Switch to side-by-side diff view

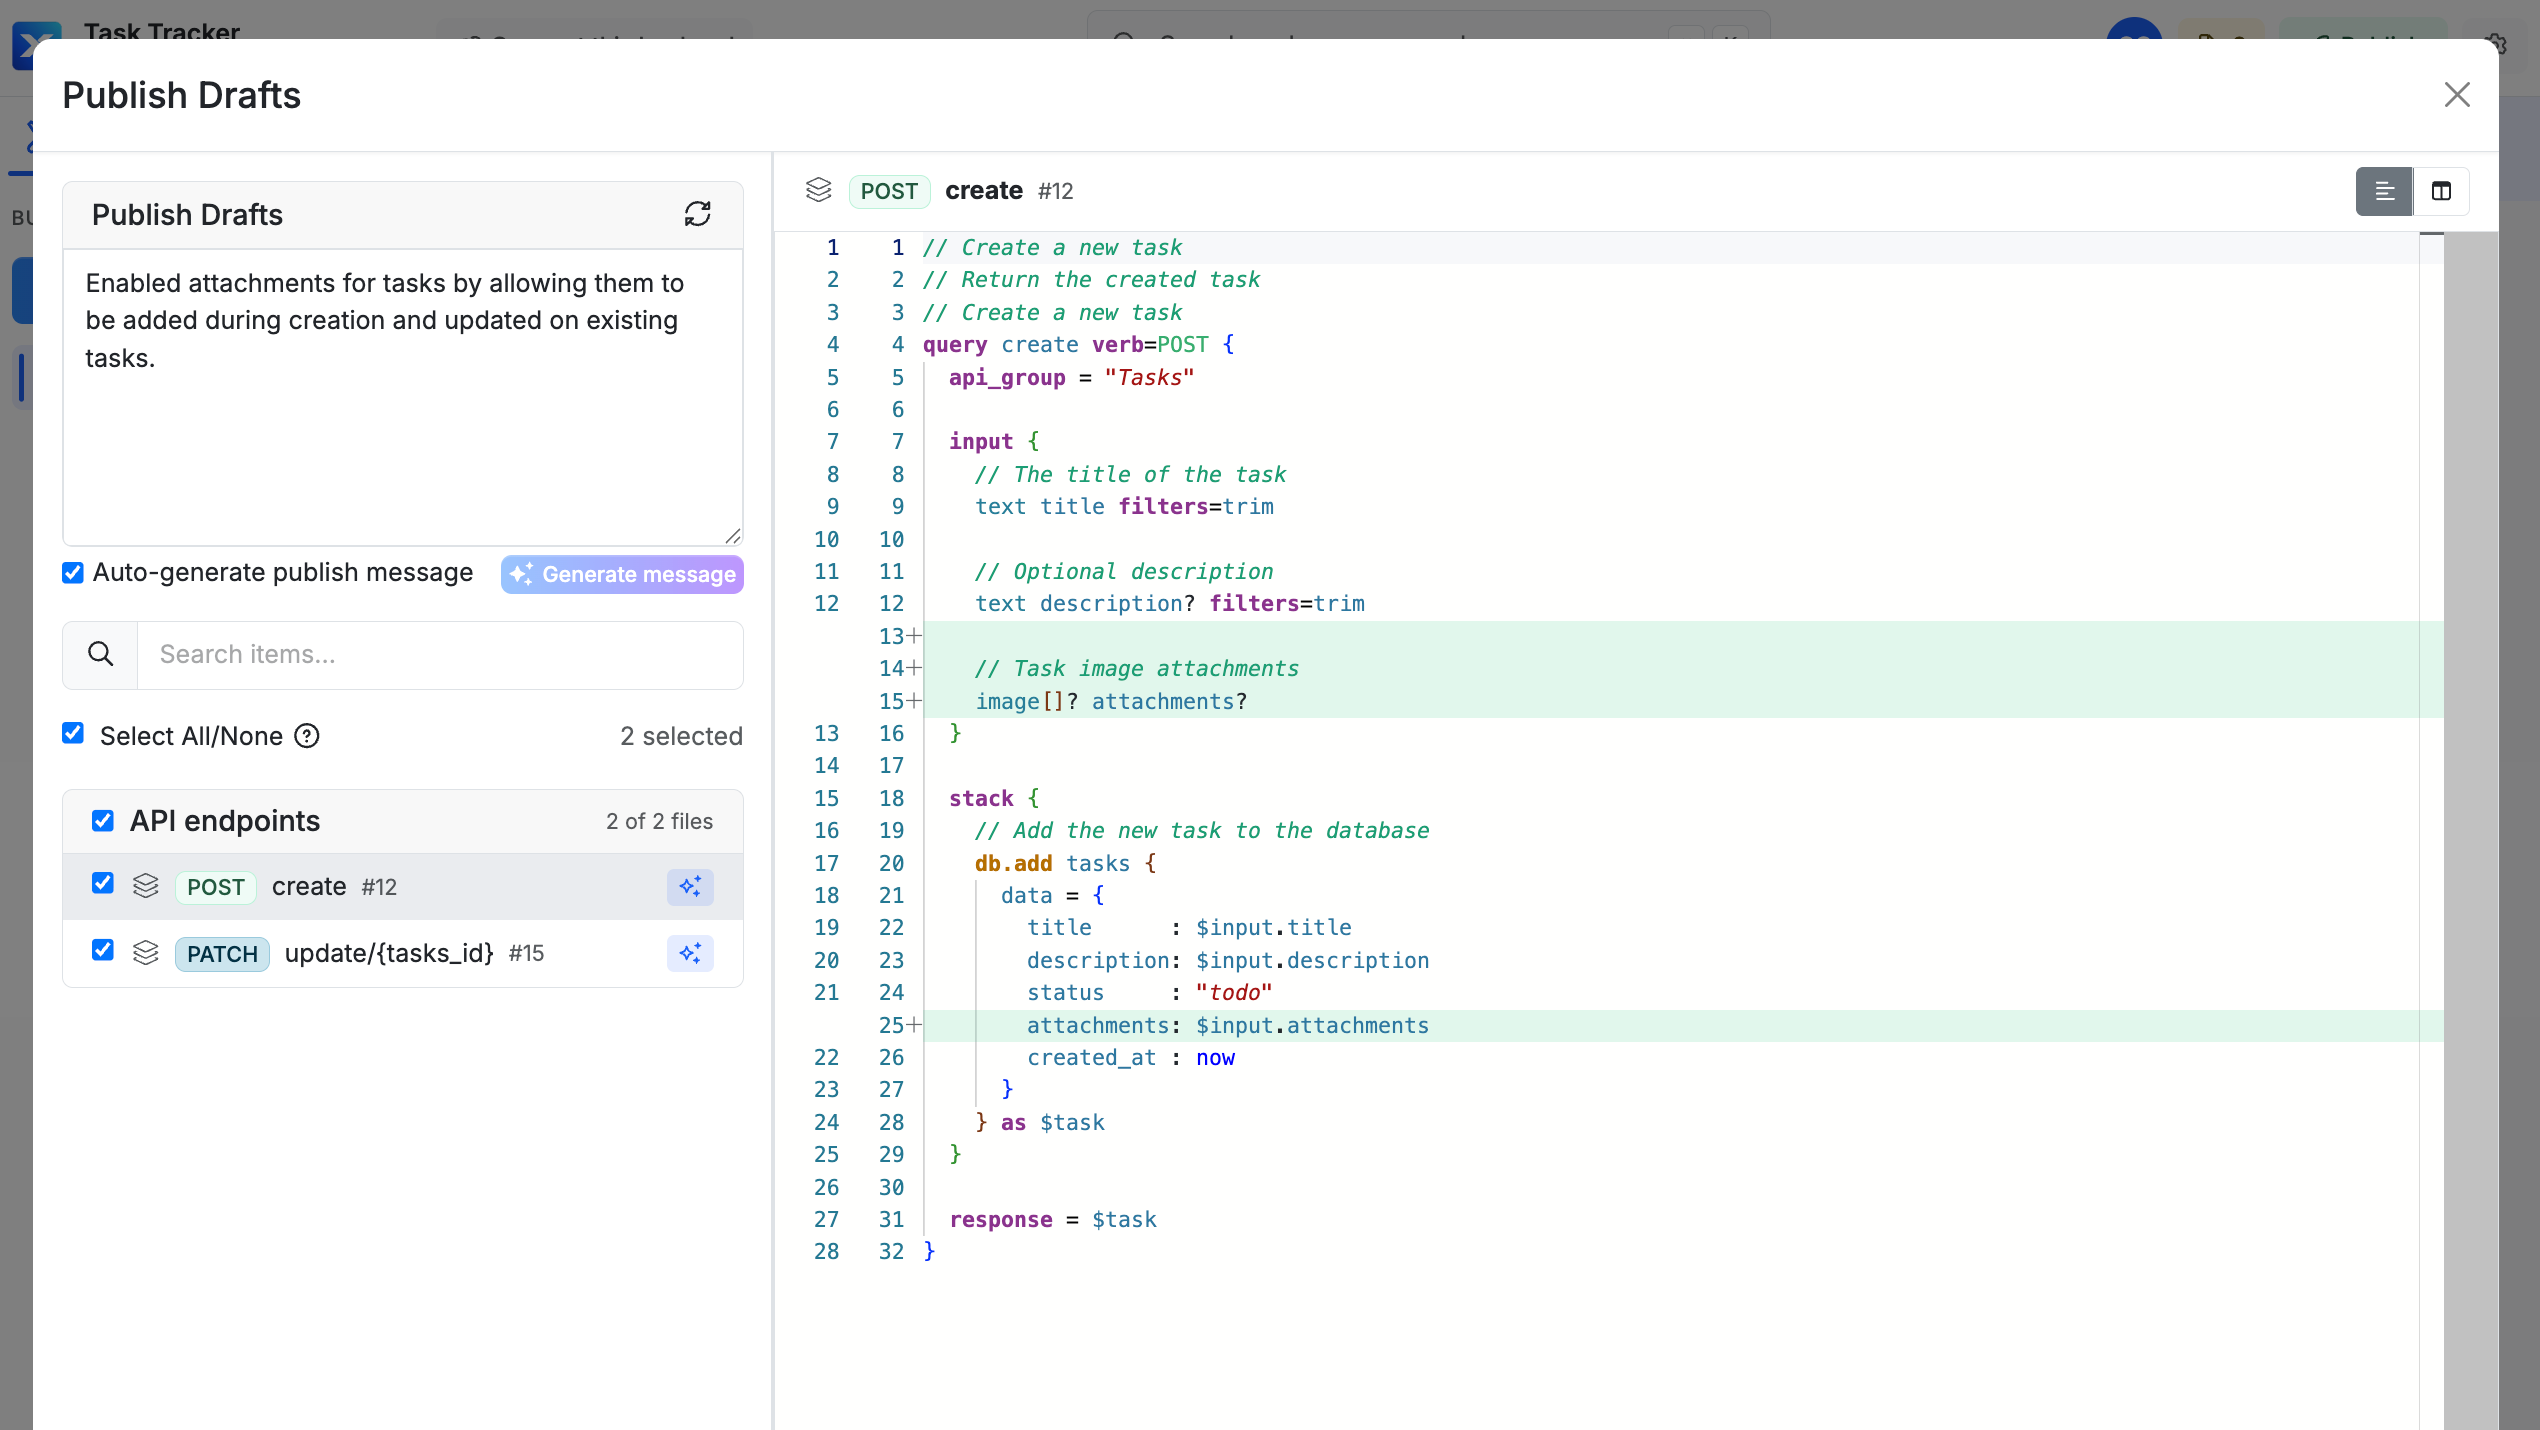(2441, 191)
